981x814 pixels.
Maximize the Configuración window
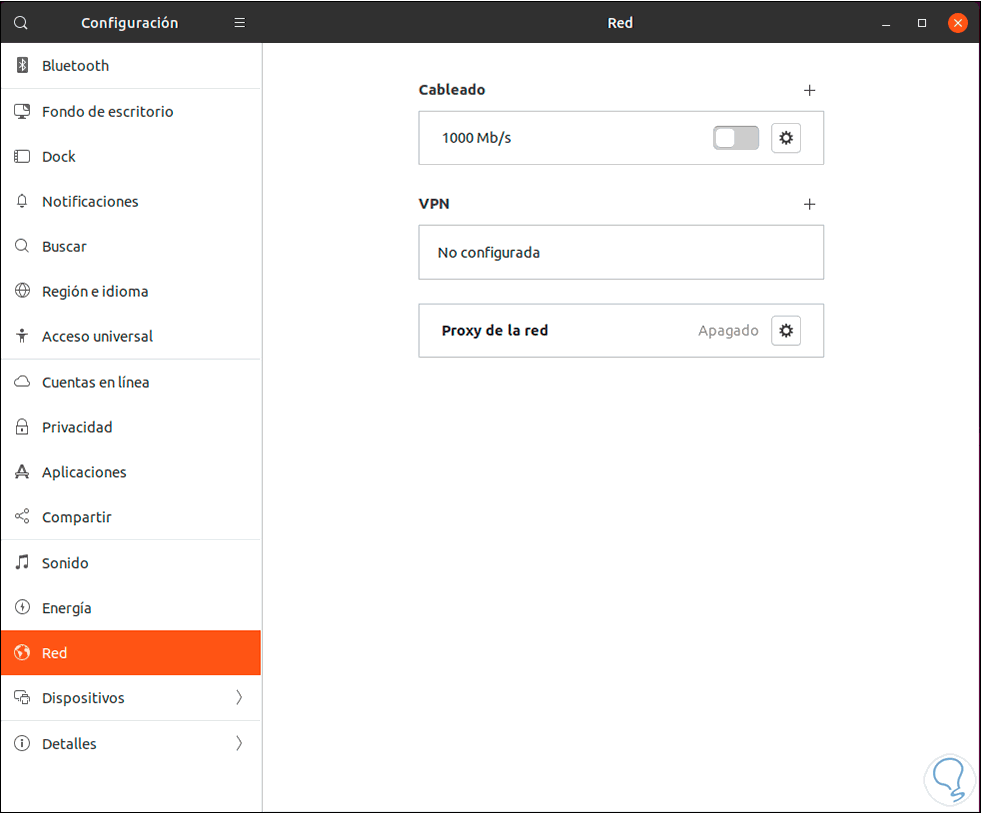point(922,22)
